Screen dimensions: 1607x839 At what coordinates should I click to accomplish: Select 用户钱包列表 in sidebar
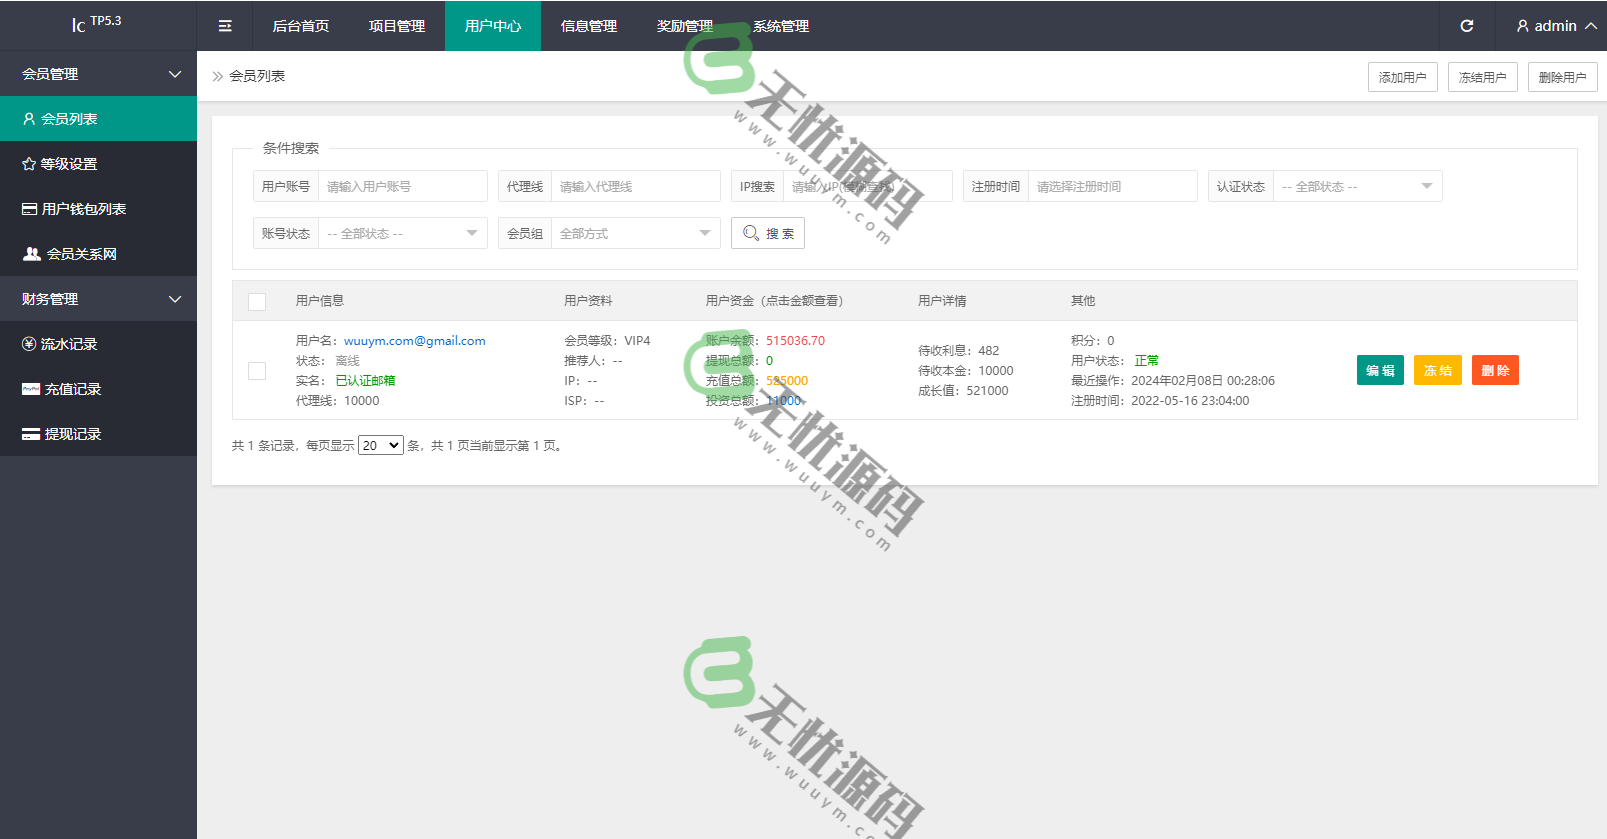coord(98,209)
